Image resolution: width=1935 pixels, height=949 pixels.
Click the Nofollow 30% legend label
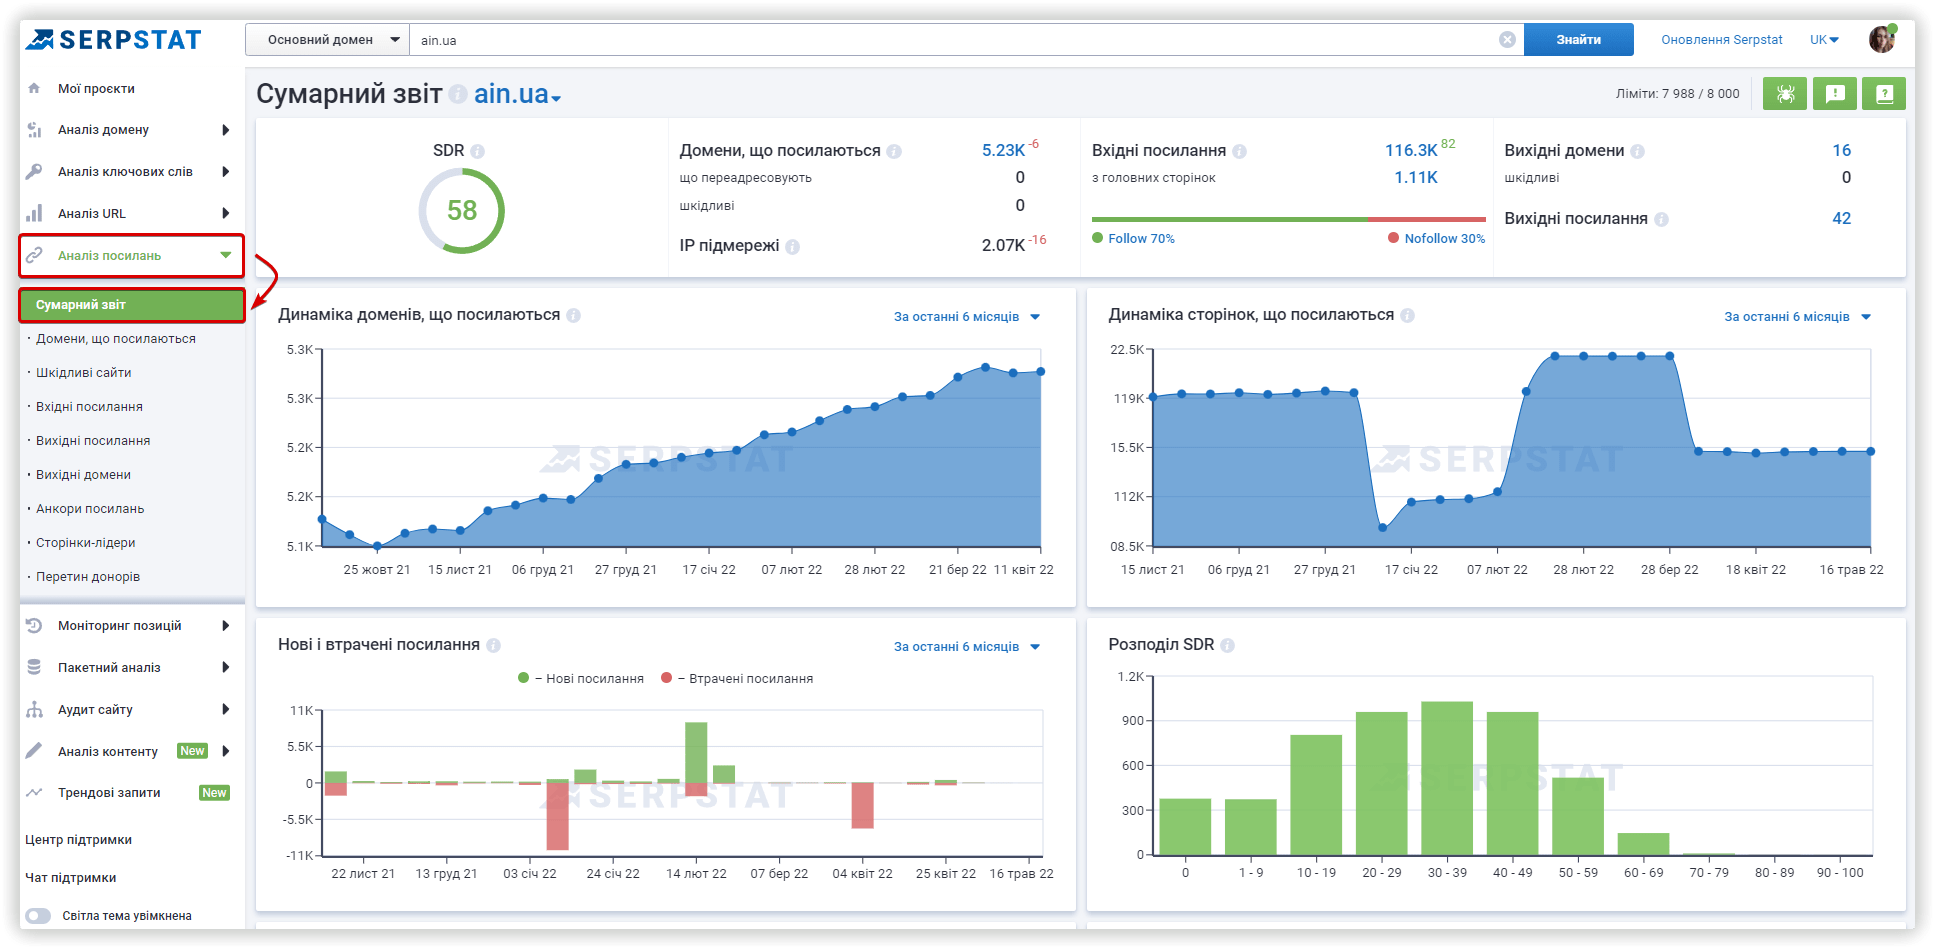pos(1445,239)
